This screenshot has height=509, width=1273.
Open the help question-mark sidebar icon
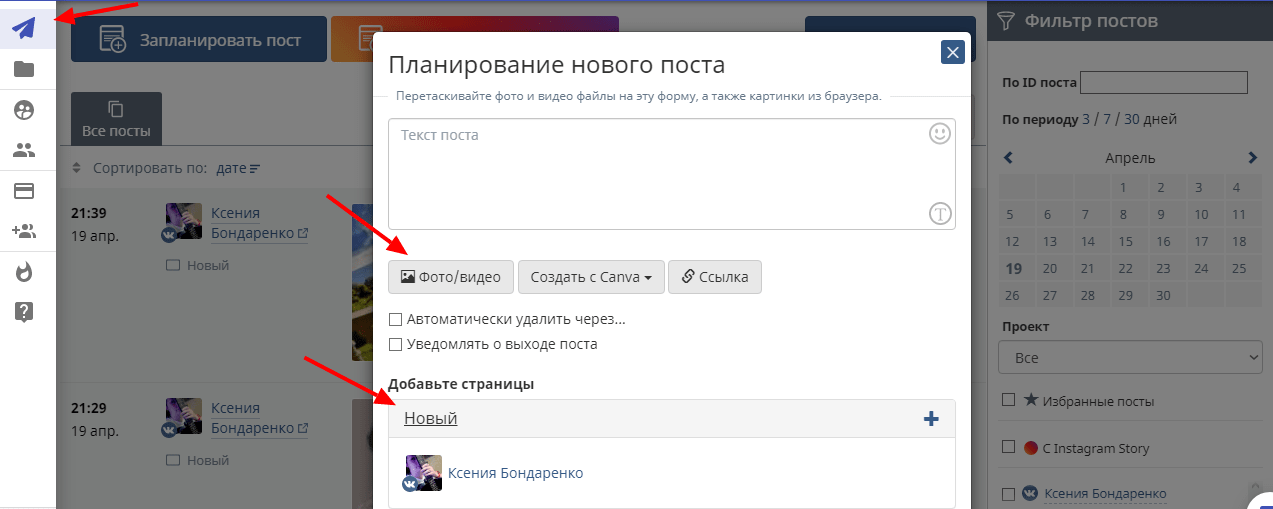pyautogui.click(x=24, y=312)
